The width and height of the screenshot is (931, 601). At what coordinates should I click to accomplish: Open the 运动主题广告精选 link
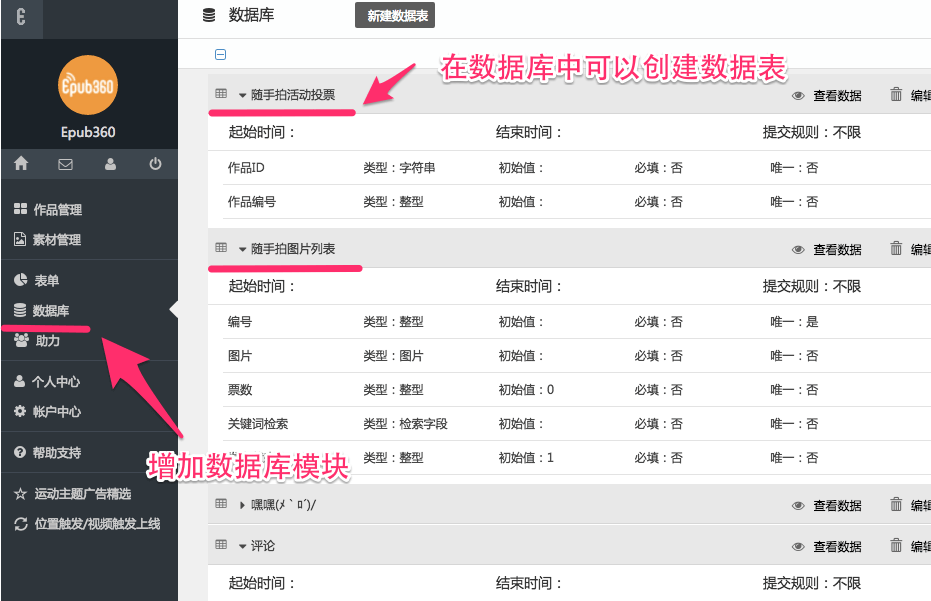(x=82, y=494)
